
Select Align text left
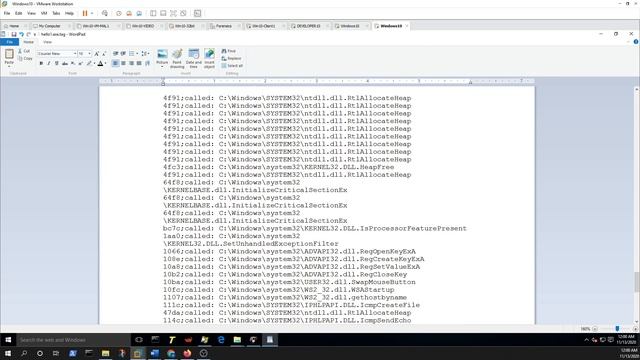point(116,63)
